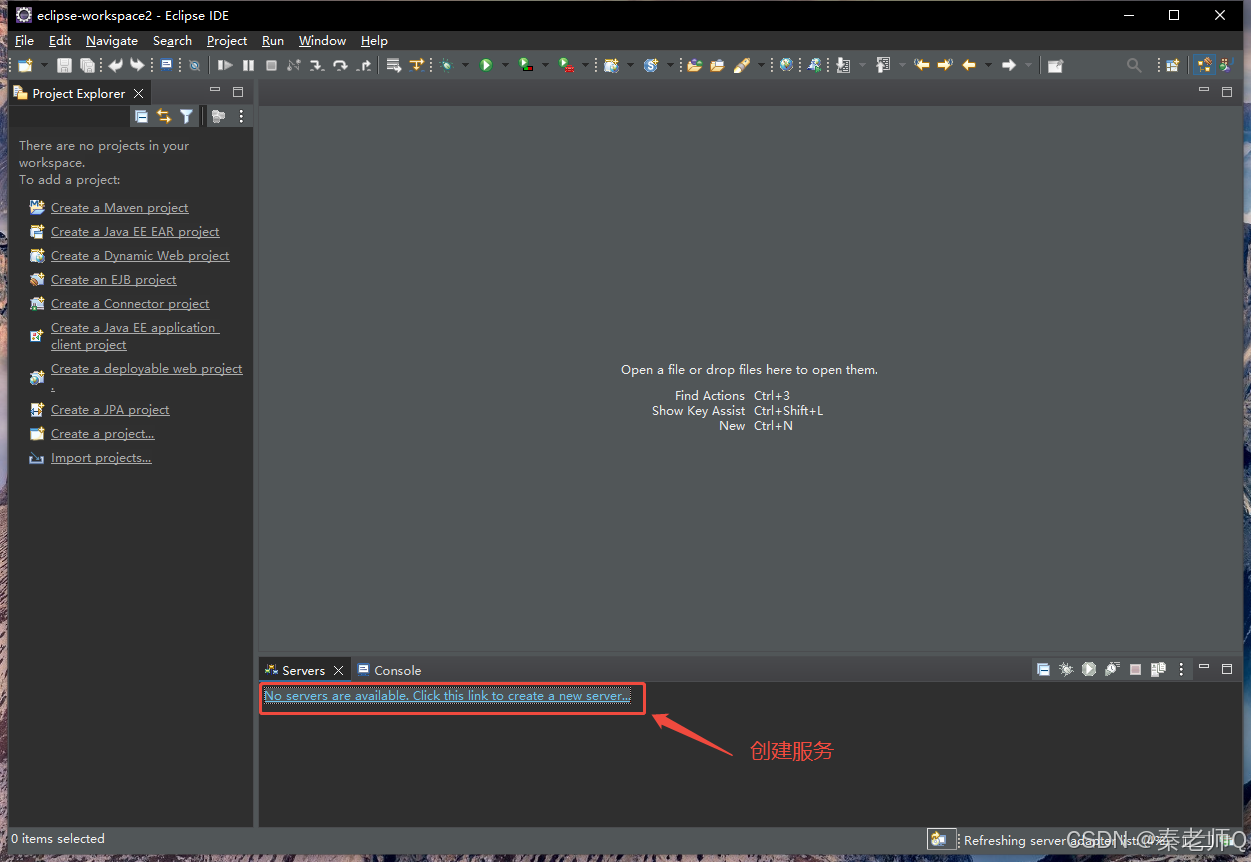
Task: Click Open Perspective icon
Action: pyautogui.click(x=1171, y=65)
